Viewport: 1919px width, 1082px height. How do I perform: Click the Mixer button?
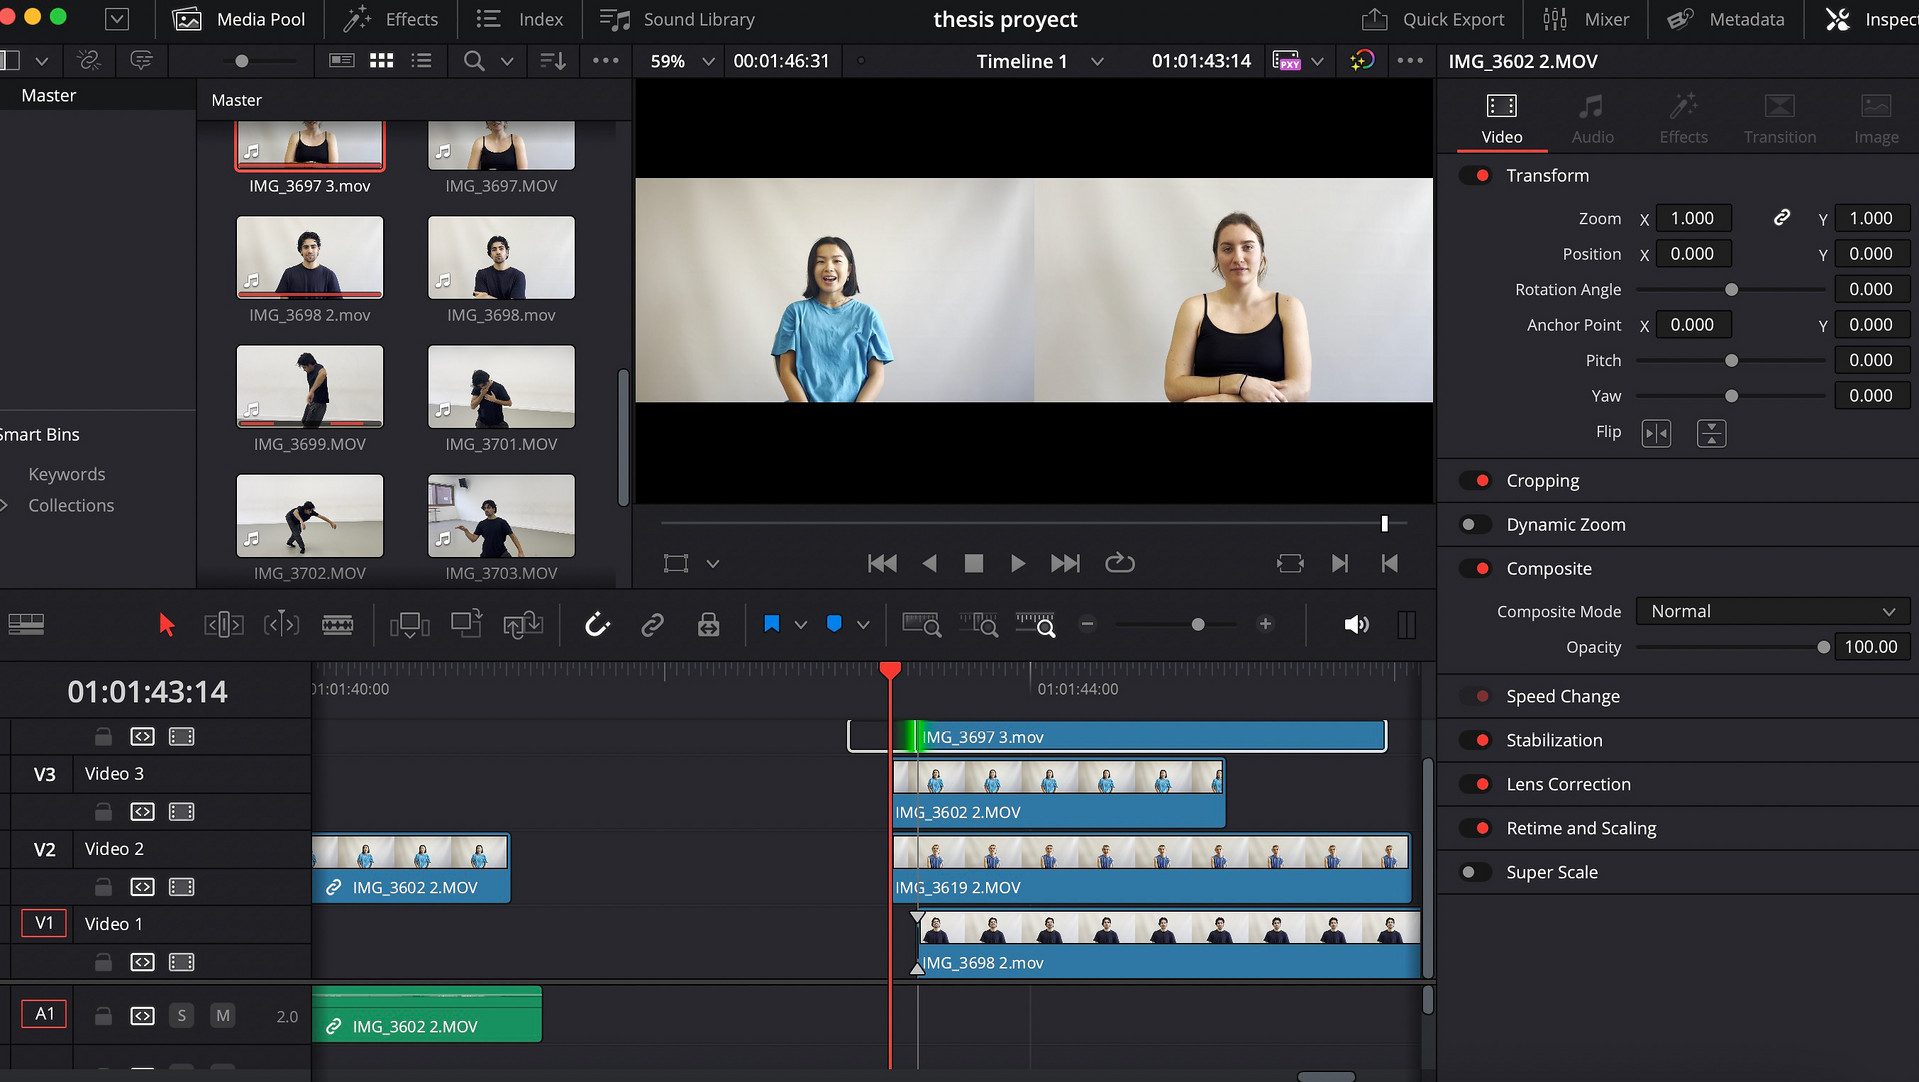pos(1586,19)
